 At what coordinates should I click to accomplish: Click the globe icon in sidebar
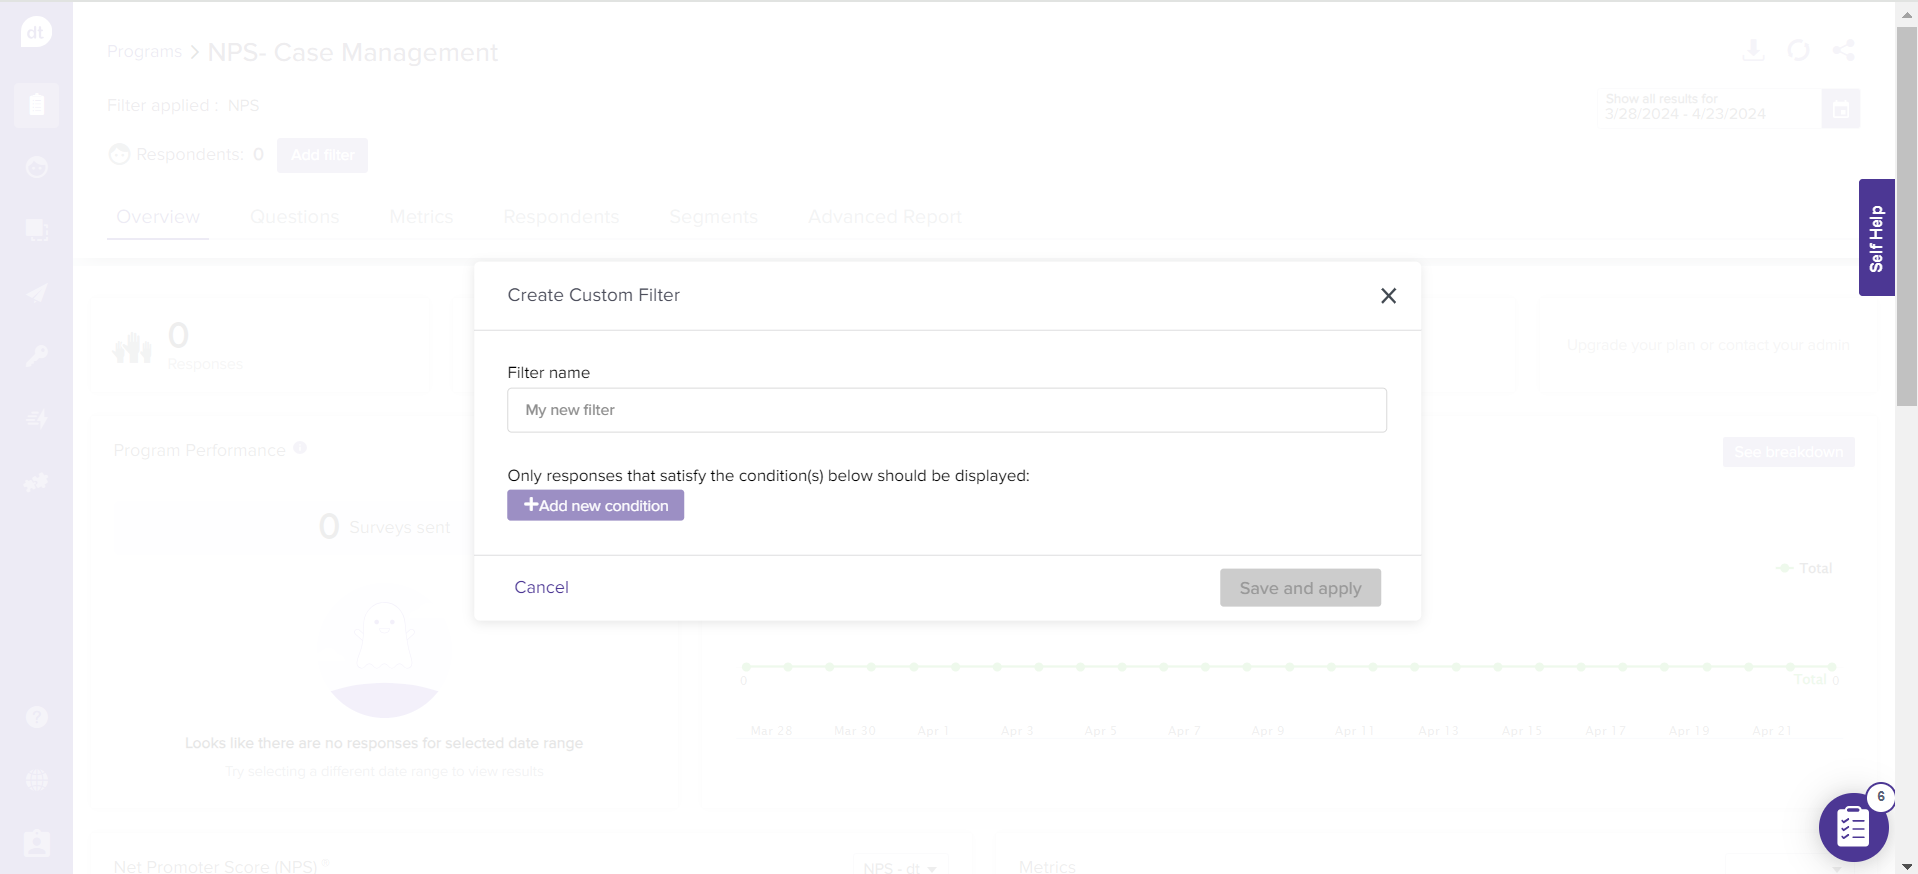pyautogui.click(x=36, y=780)
